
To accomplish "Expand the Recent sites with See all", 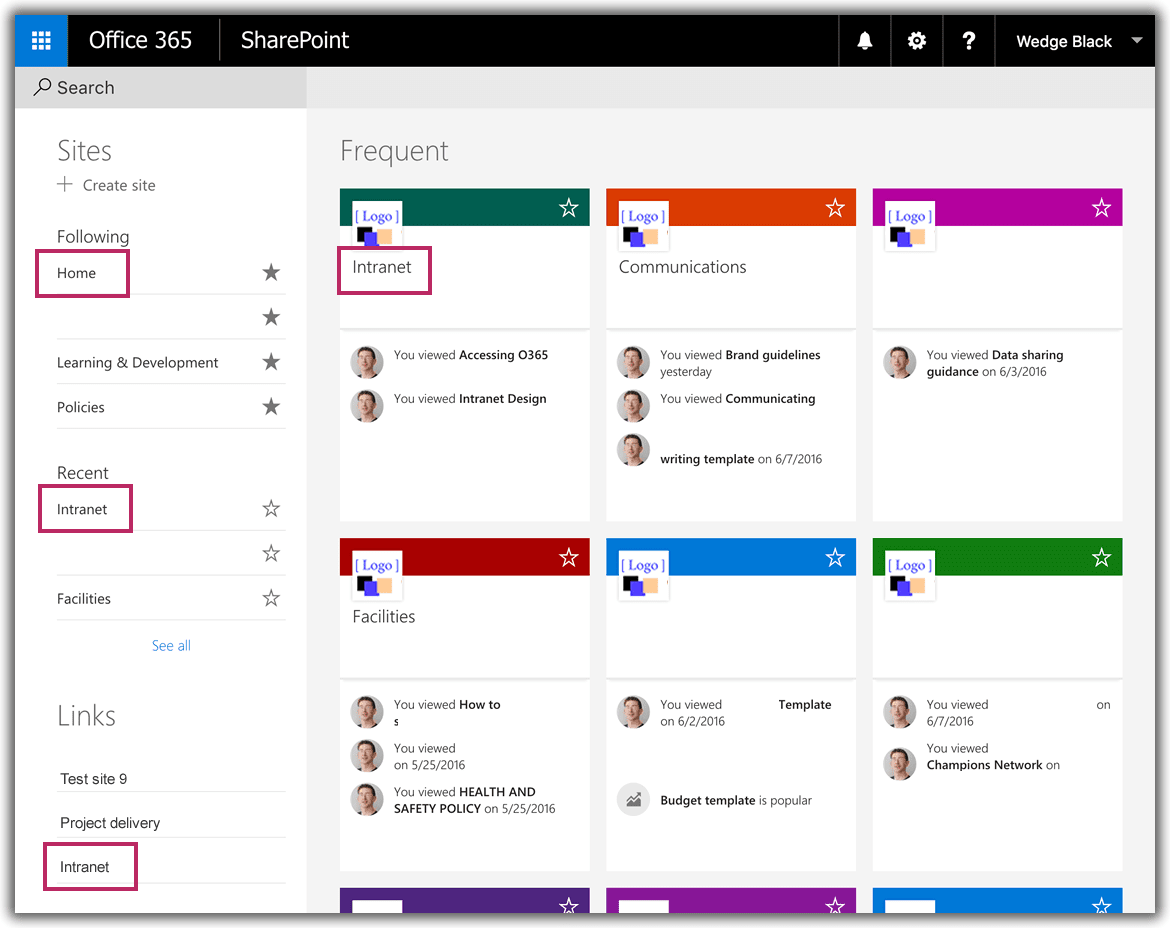I will tap(171, 646).
